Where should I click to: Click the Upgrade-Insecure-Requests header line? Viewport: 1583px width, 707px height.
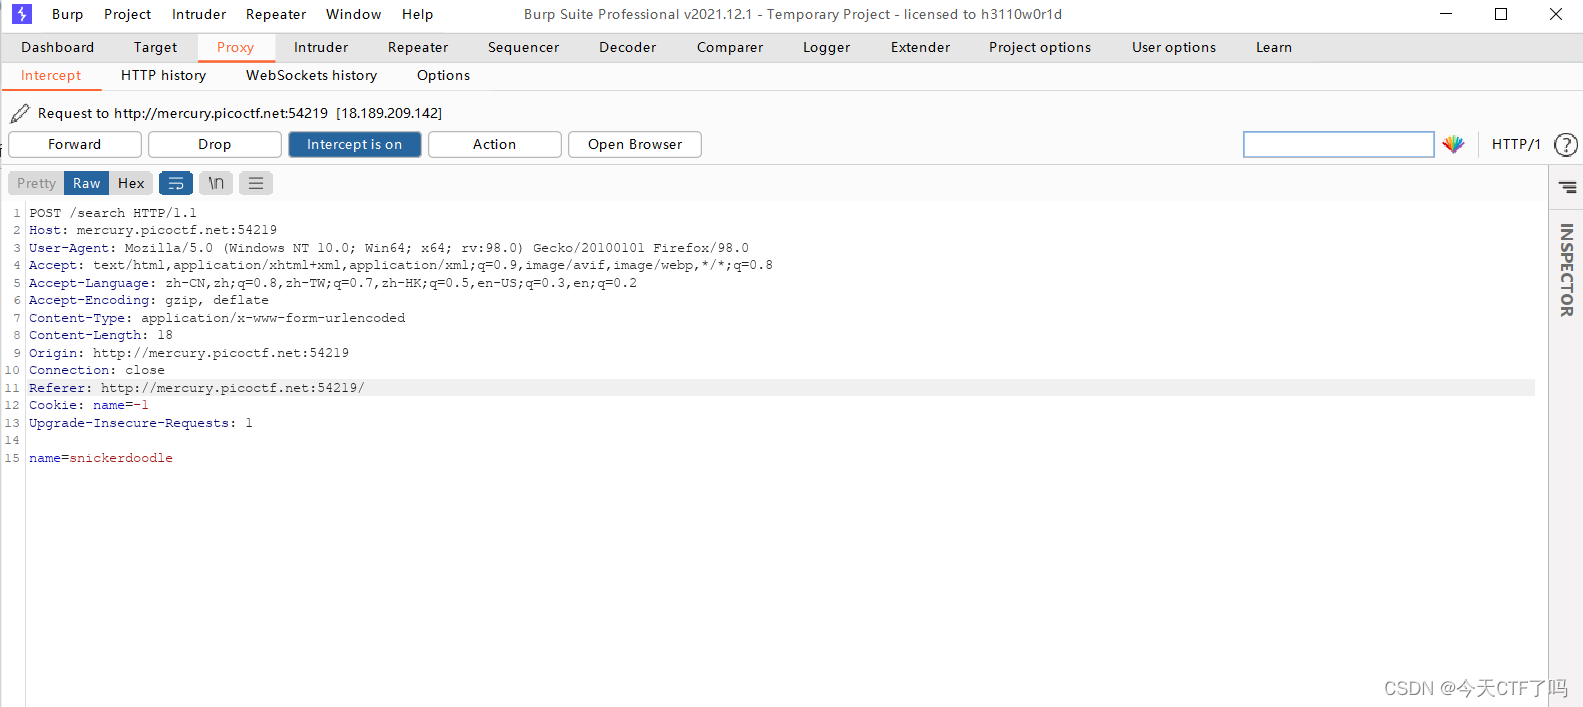pyautogui.click(x=141, y=423)
